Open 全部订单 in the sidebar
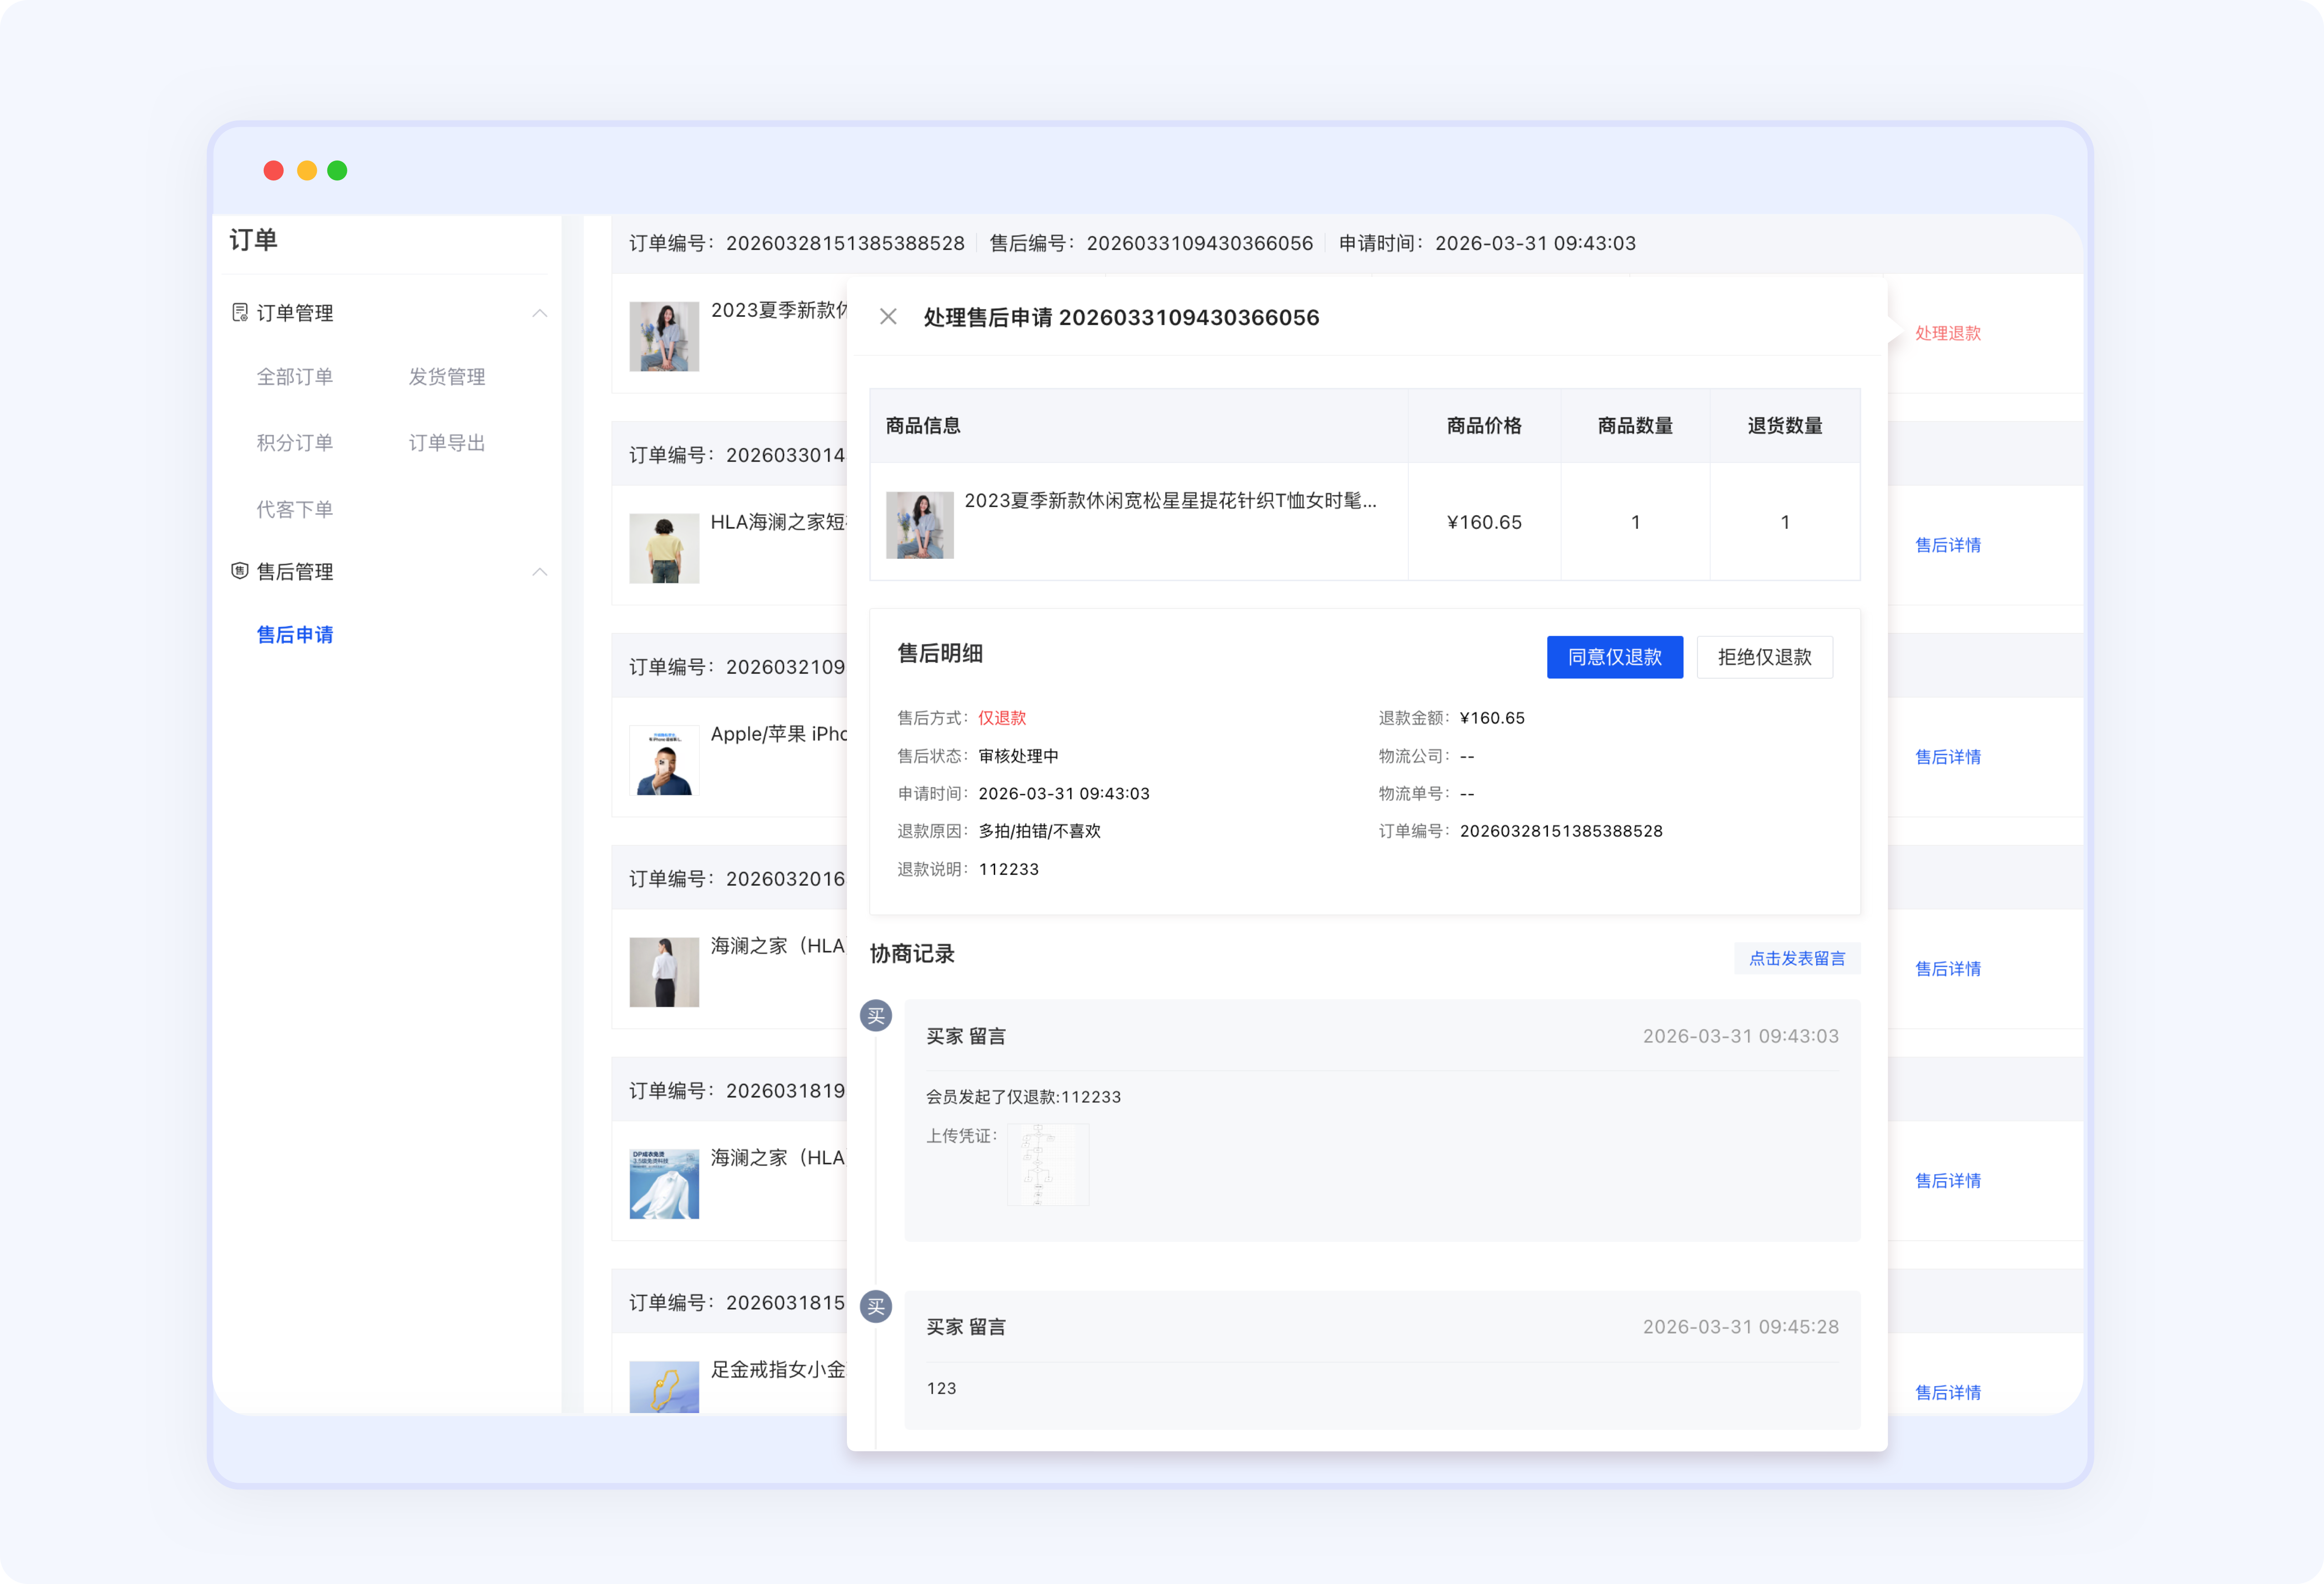 [x=294, y=377]
